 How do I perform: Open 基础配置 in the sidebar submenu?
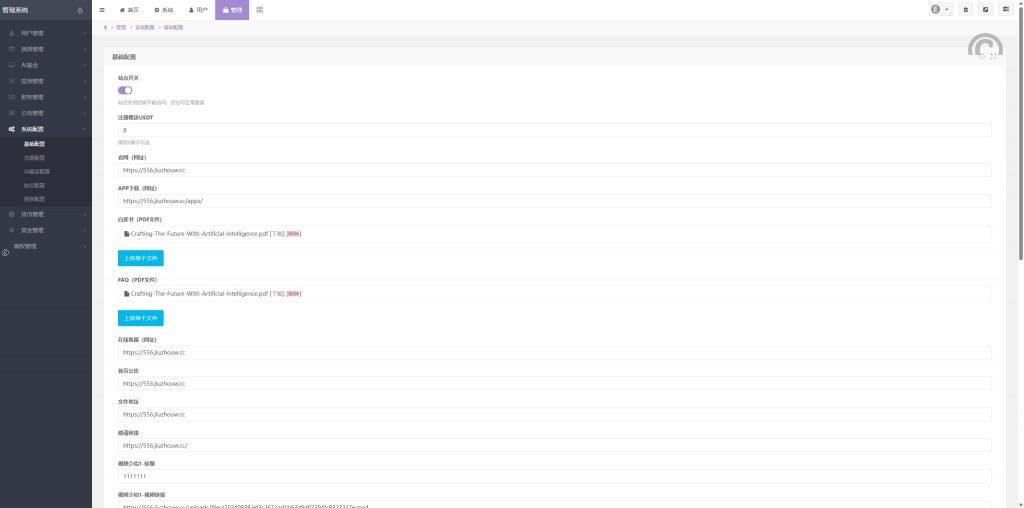(35, 144)
